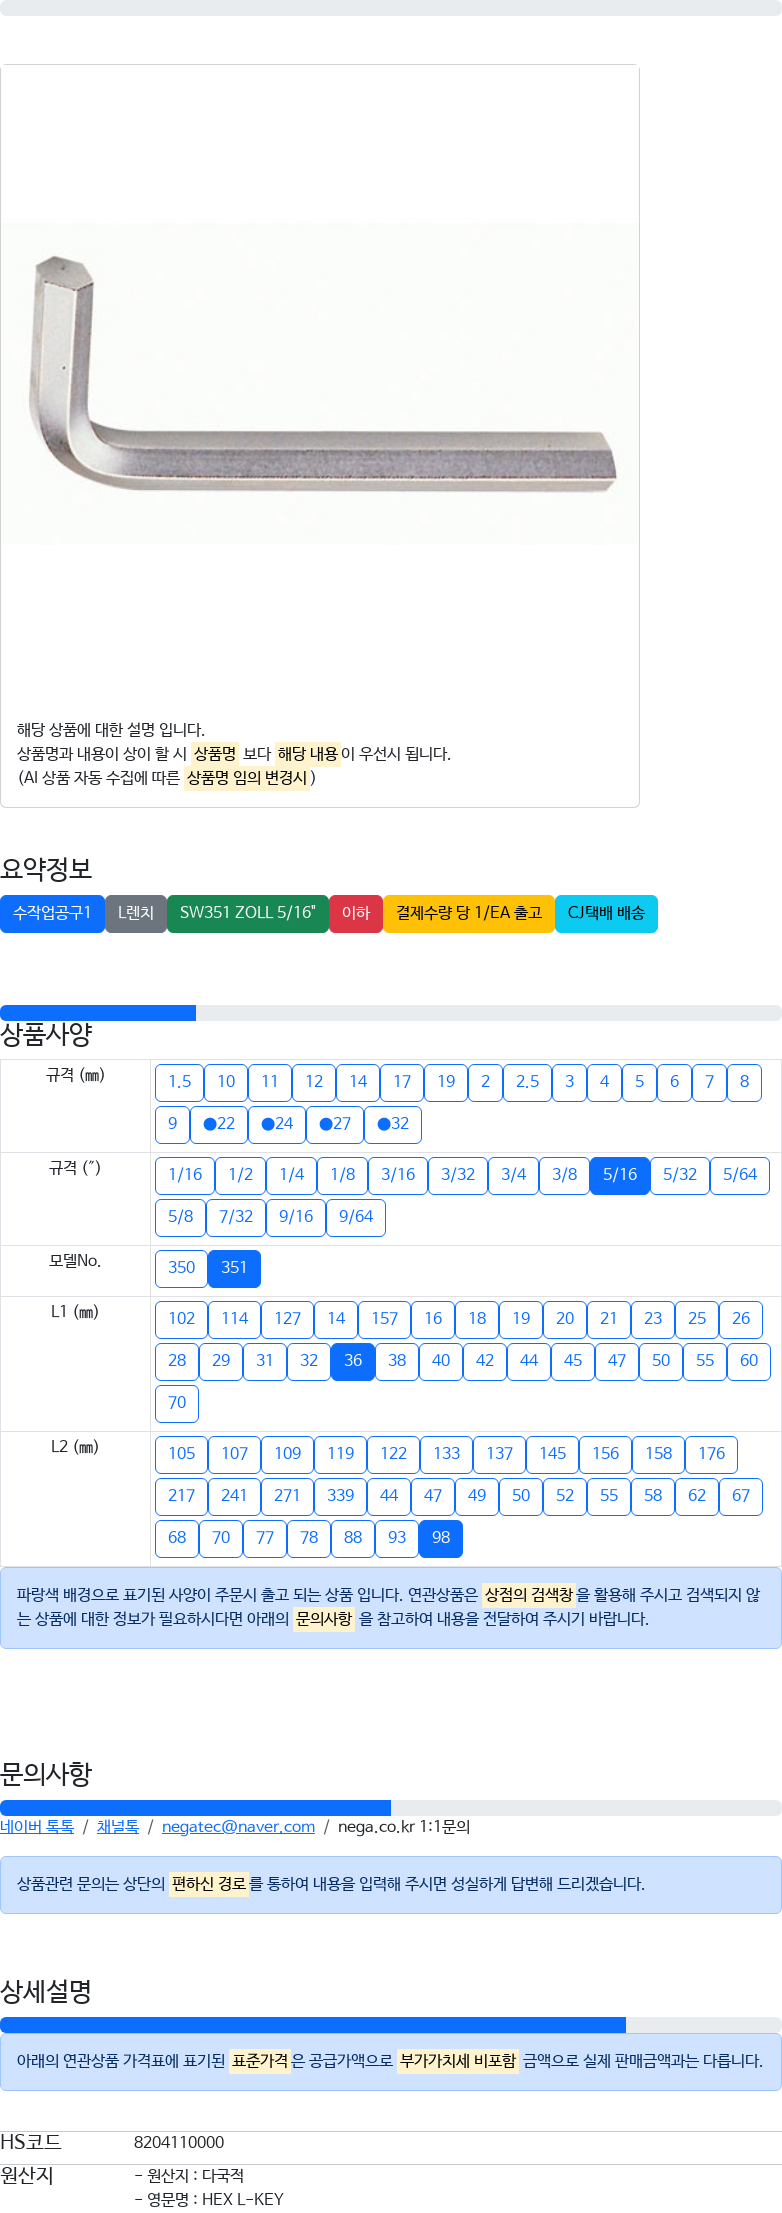Choose L2 length 98 mm
782x2213 pixels.
pyautogui.click(x=441, y=1538)
